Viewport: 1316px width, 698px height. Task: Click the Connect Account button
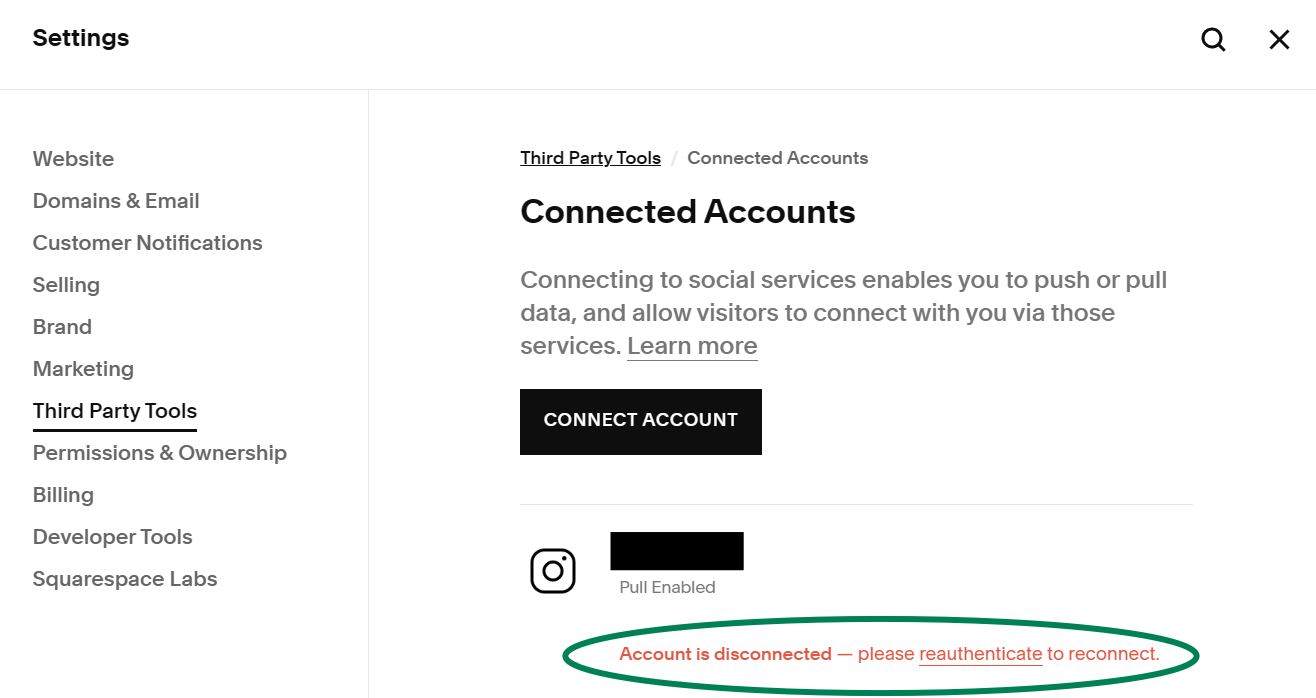point(641,422)
